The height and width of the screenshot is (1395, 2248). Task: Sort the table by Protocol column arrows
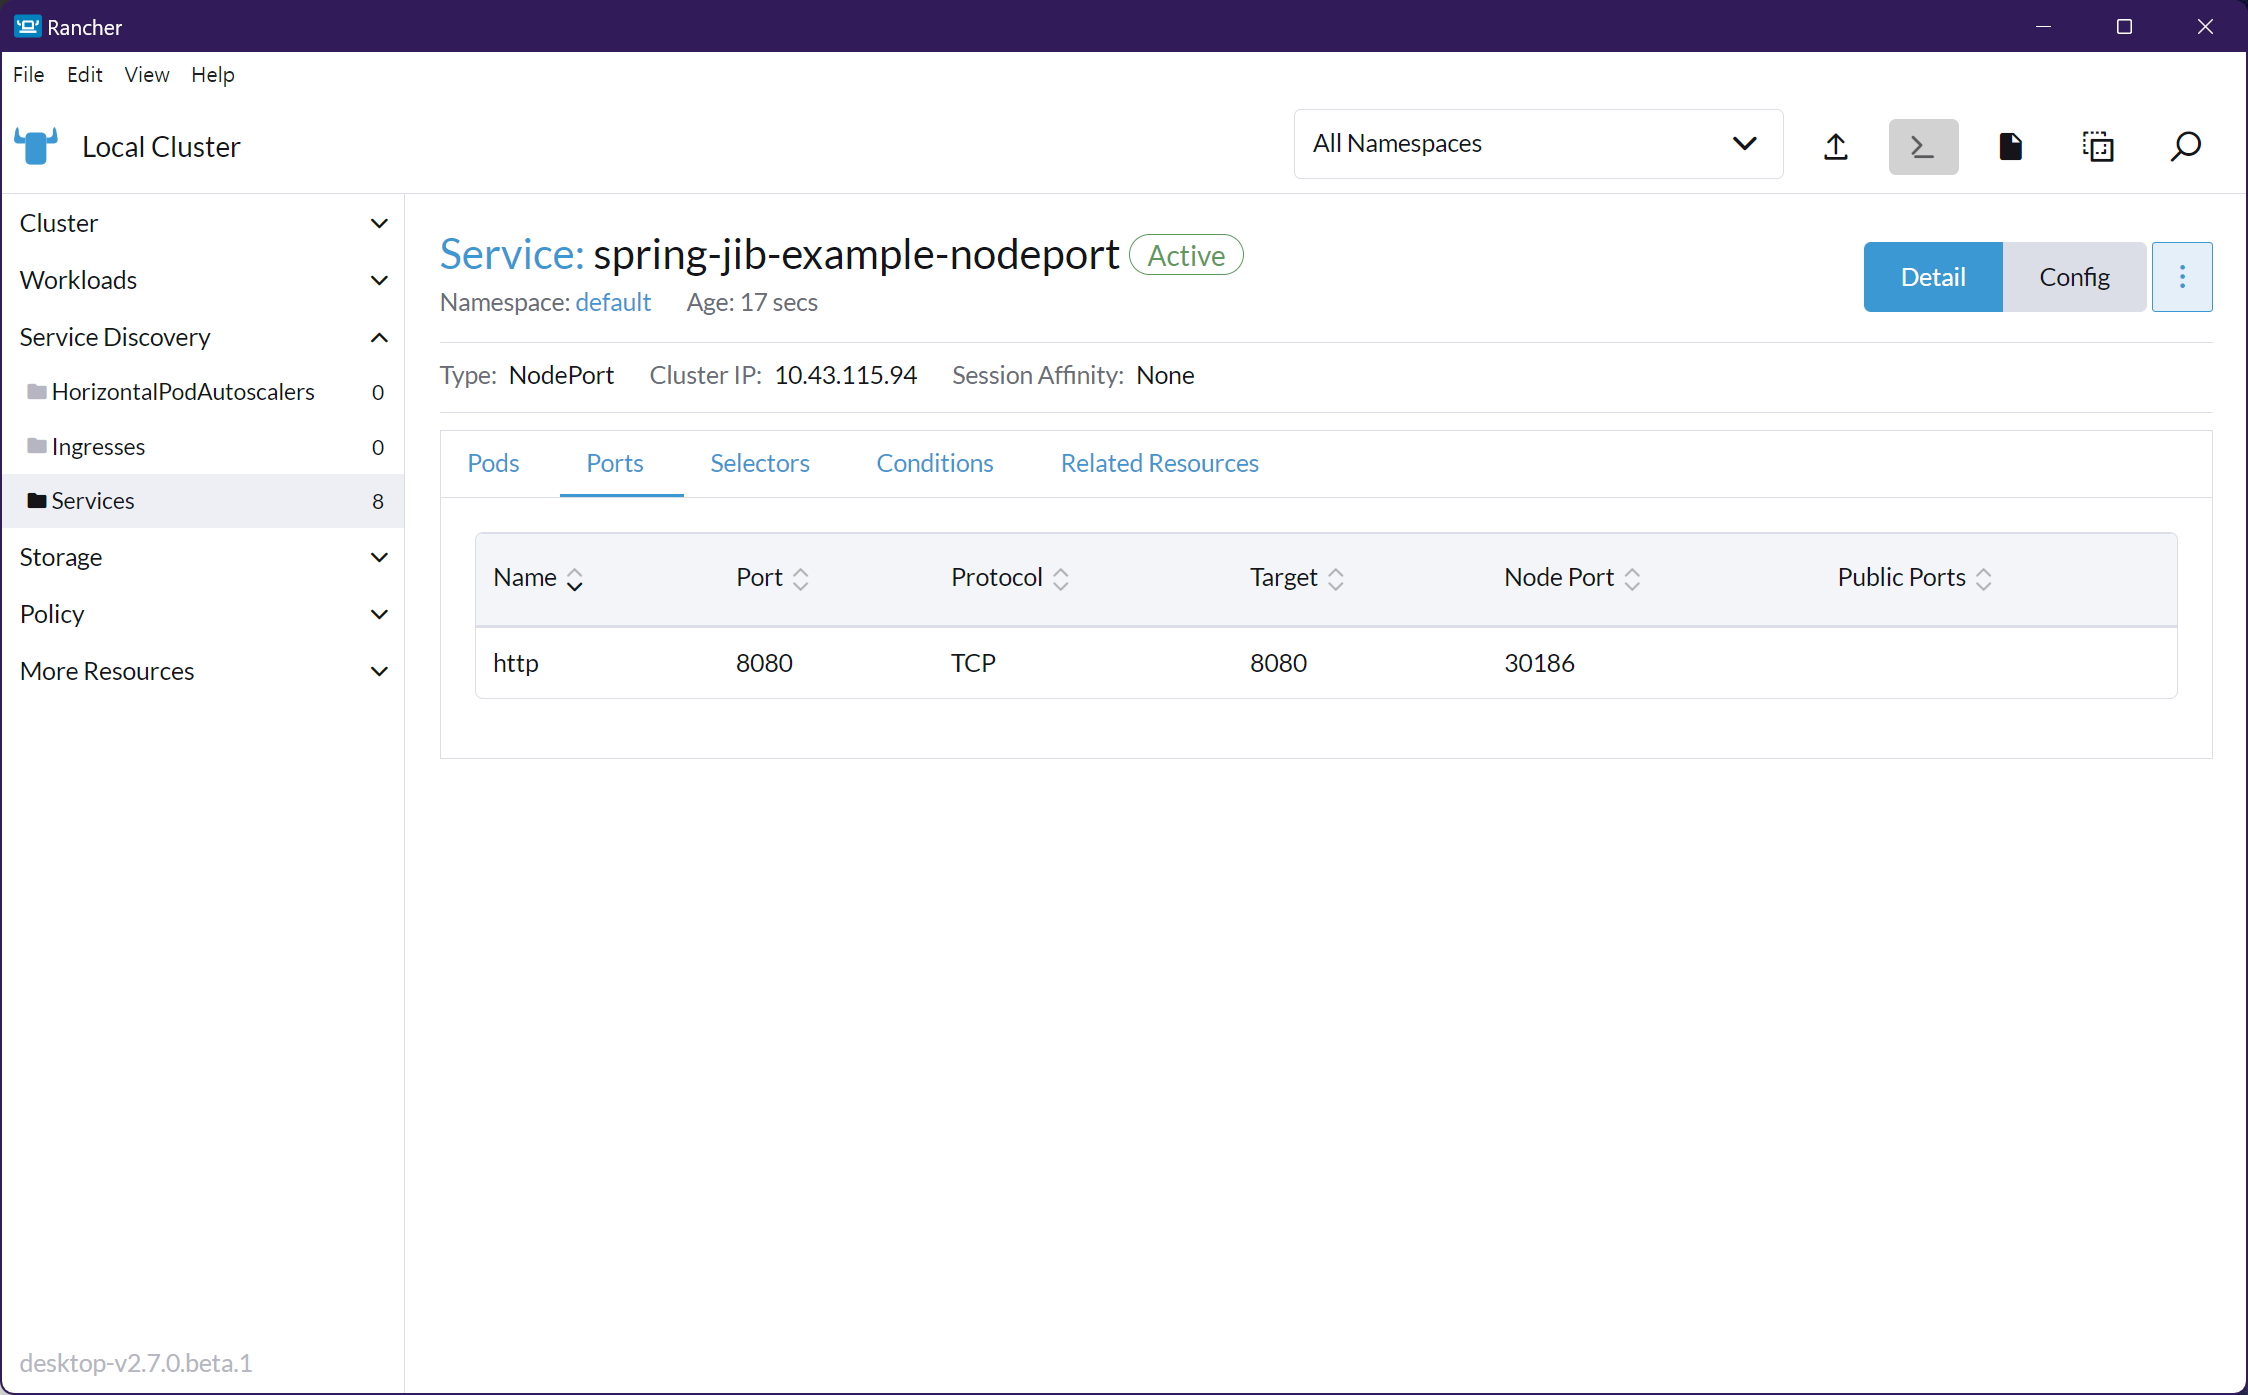pos(1061,579)
